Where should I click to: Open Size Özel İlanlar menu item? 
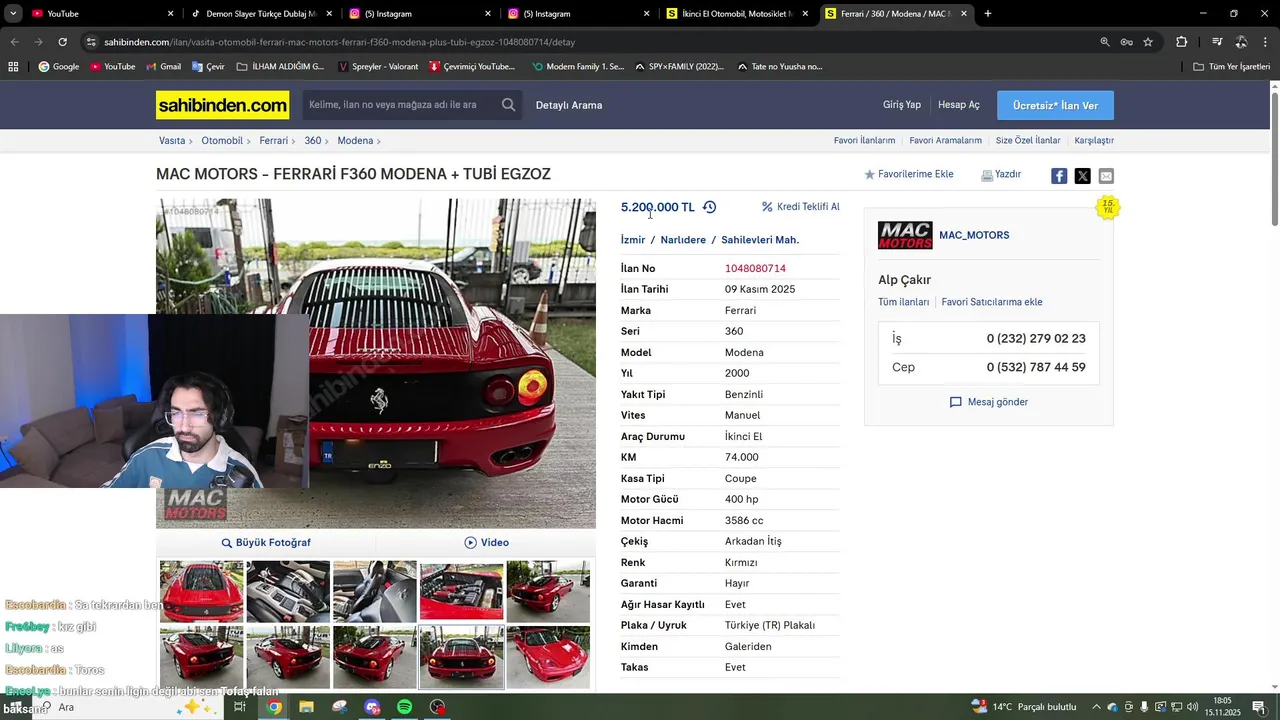click(1028, 141)
